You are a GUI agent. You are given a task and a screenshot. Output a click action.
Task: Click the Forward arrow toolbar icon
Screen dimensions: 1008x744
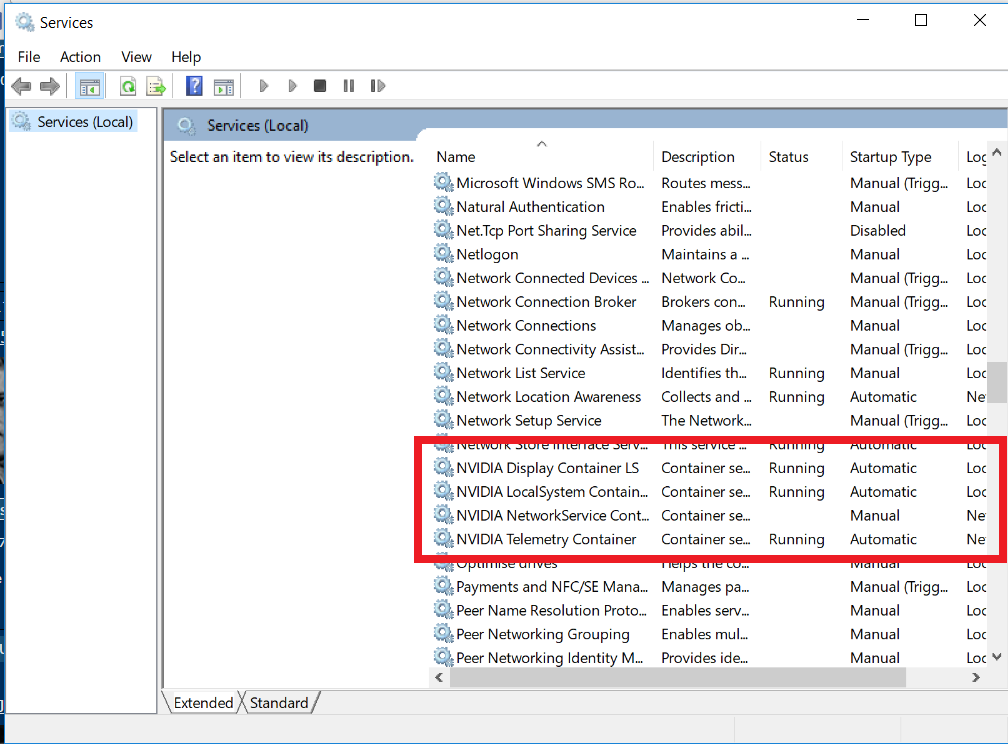tap(50, 86)
